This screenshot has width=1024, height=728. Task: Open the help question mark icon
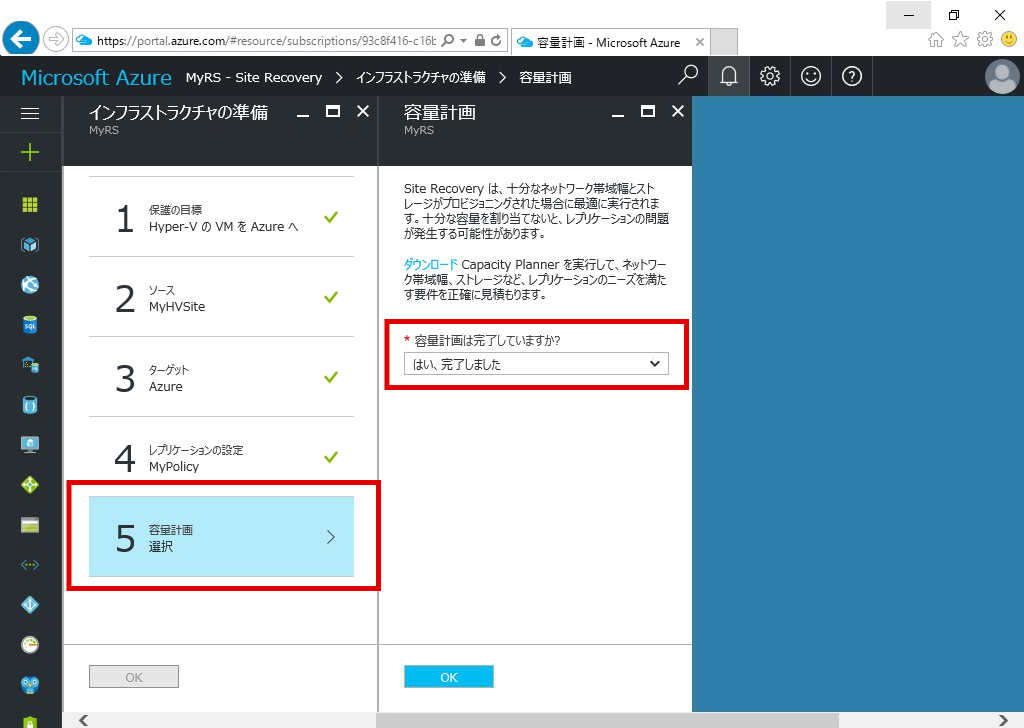pyautogui.click(x=852, y=76)
